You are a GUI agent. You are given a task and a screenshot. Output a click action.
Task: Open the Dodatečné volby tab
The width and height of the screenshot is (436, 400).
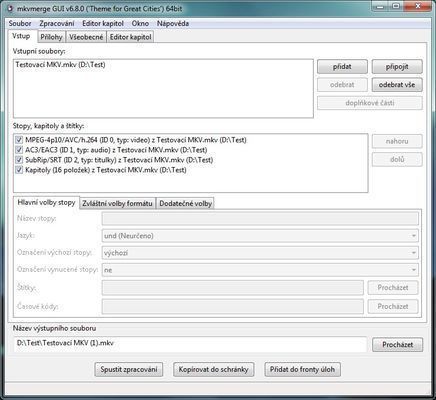coord(185,203)
